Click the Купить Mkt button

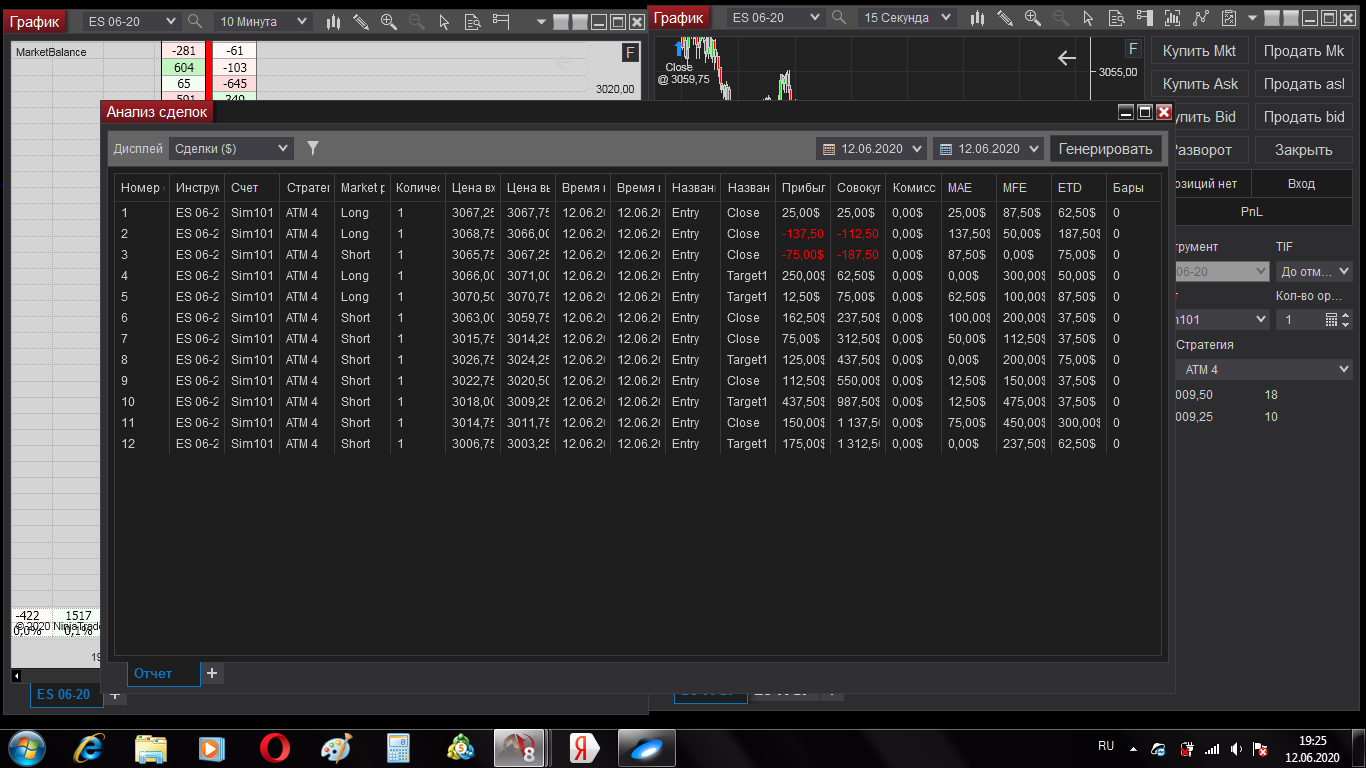(x=1199, y=51)
